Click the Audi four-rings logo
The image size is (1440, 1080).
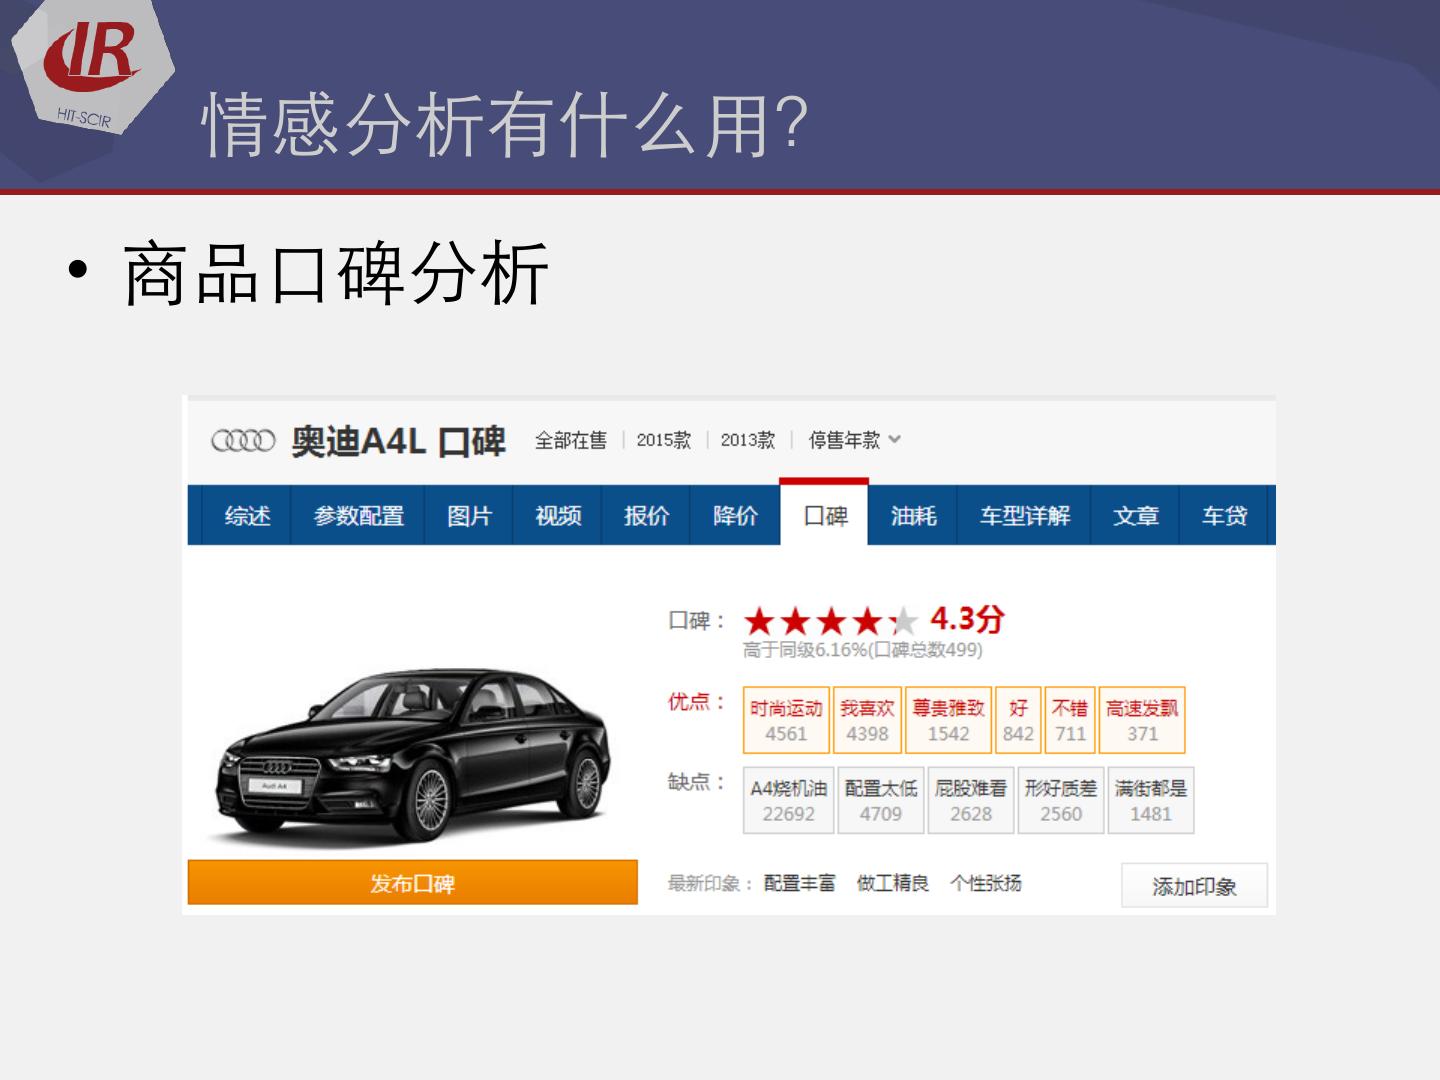243,441
